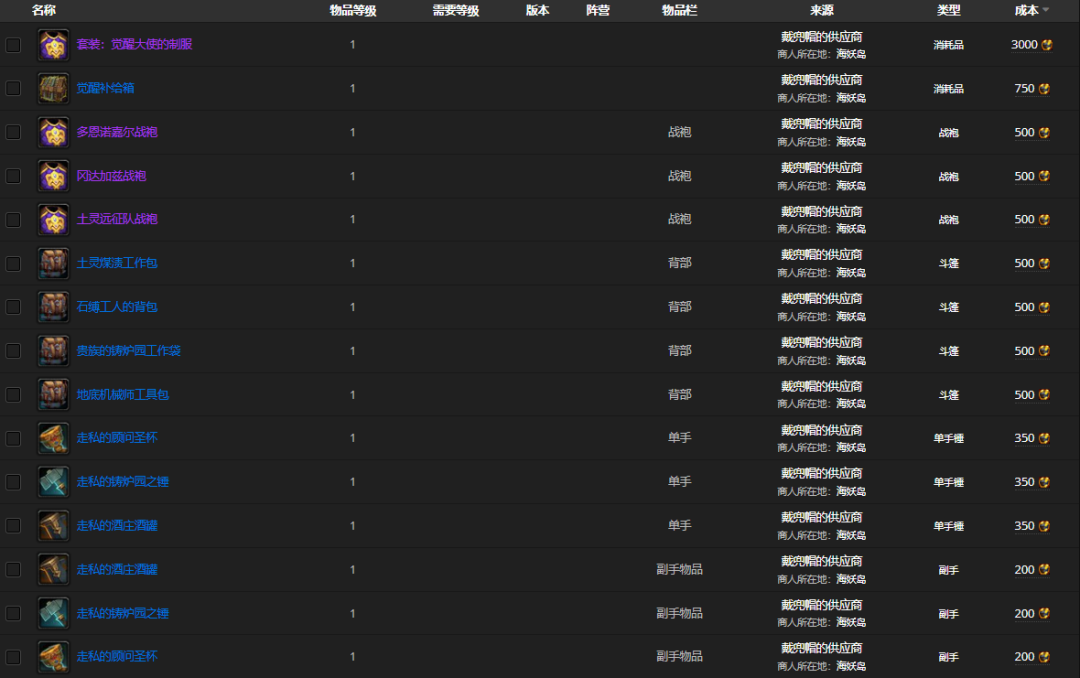Toggle the checkbox of 单手 走私的酒庄酒罐
The height and width of the screenshot is (678, 1080).
[13, 526]
